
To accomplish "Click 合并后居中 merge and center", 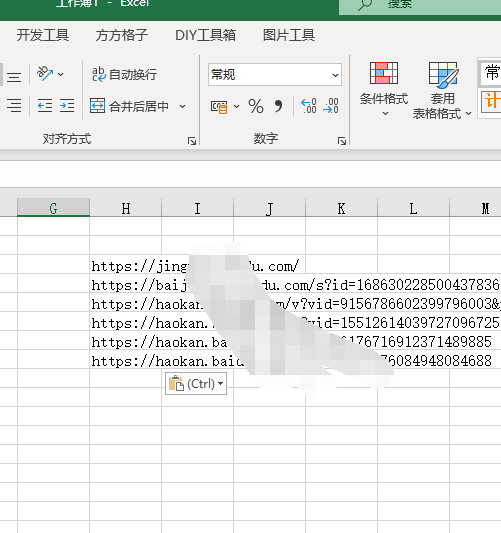I will [129, 106].
